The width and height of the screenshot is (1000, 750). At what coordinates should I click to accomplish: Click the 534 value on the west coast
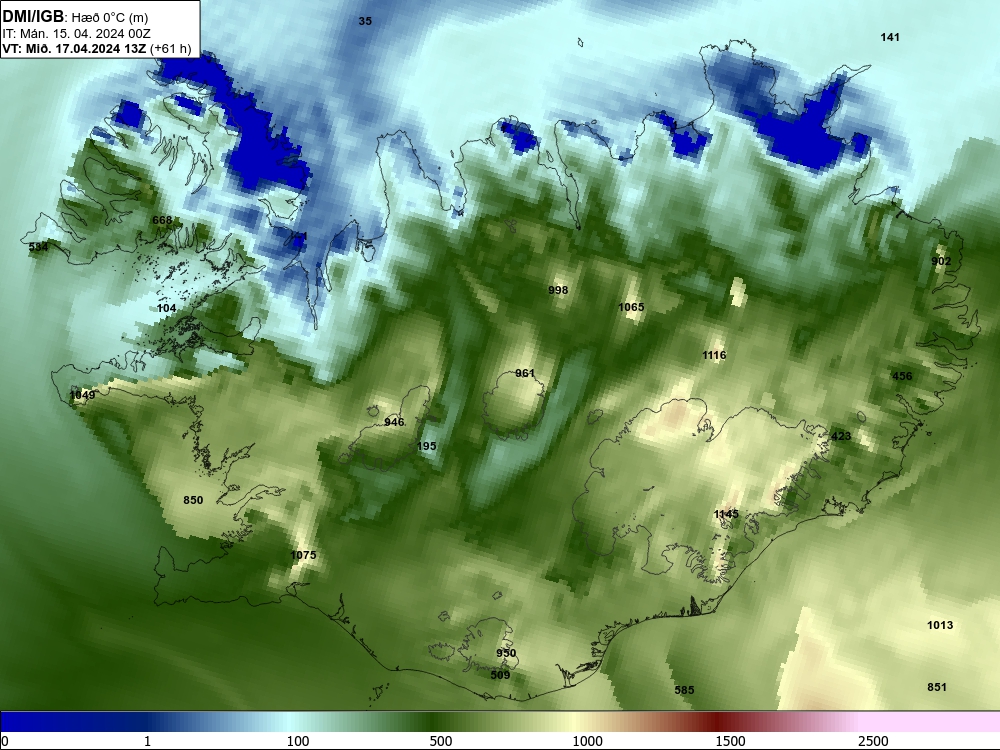click(38, 246)
